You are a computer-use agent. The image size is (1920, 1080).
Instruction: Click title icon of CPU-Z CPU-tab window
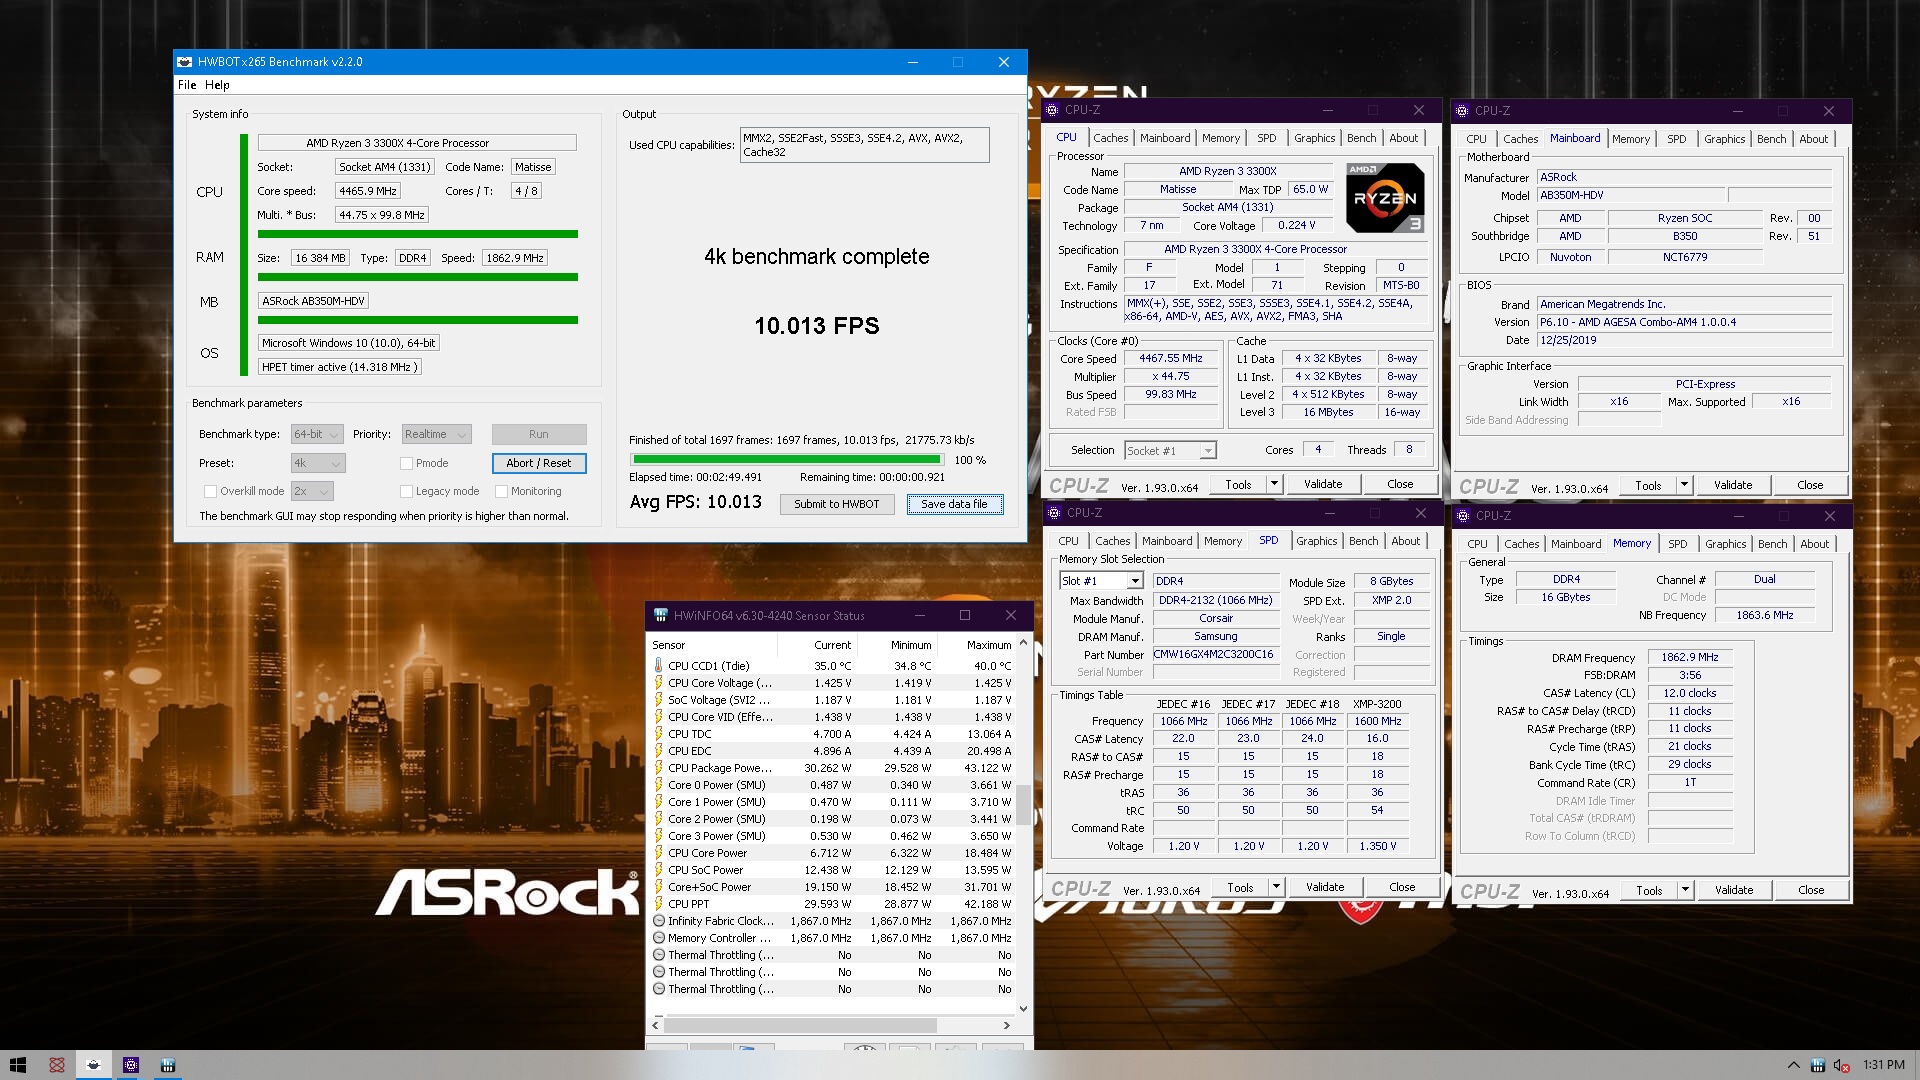1052,110
